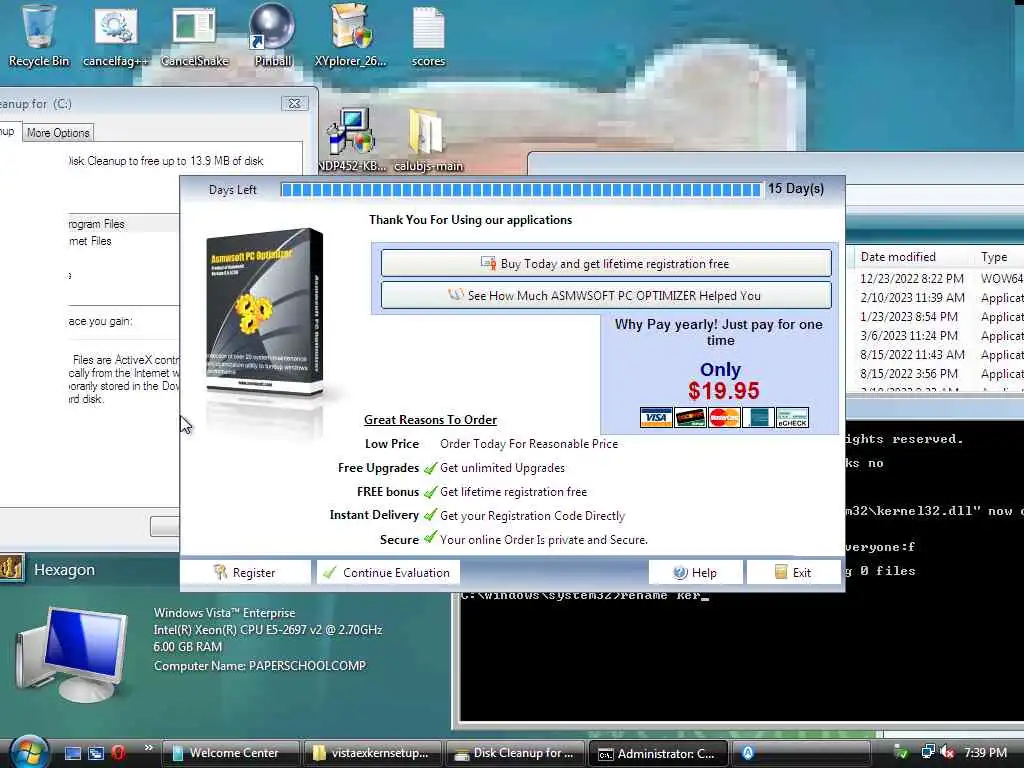The height and width of the screenshot is (768, 1024).
Task: Switch to Disk Cleanup taskbar button
Action: [x=515, y=753]
